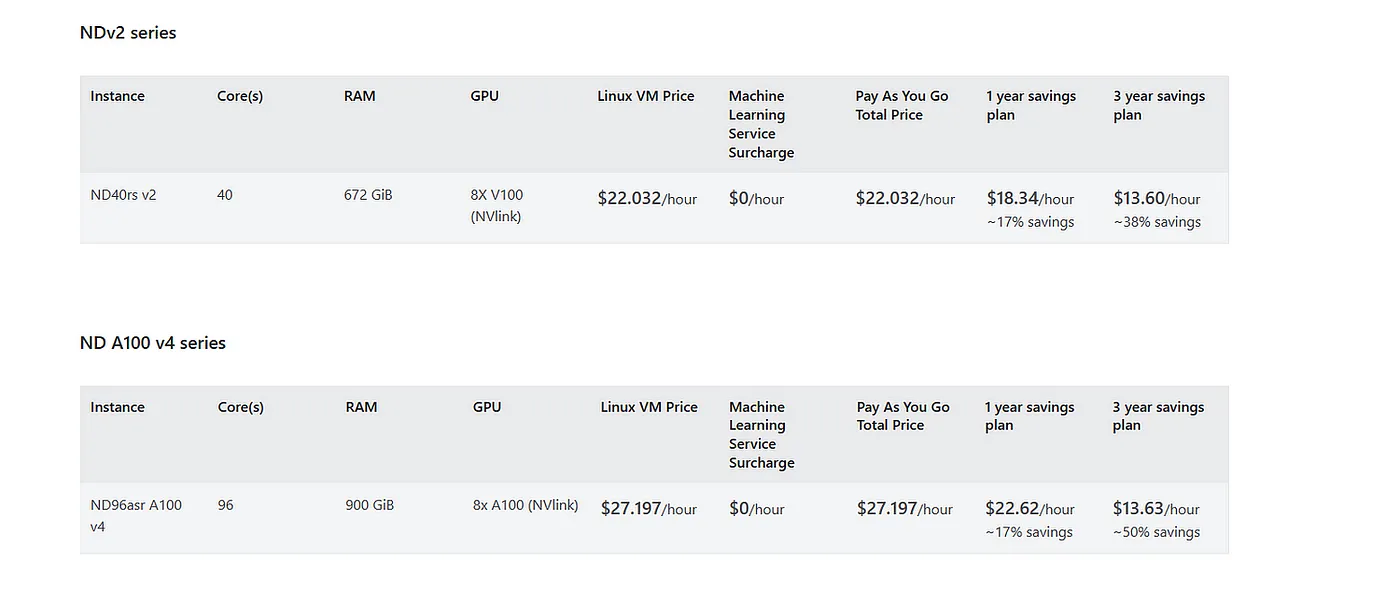
Task: Click the $18.34/hour 1 year savings price
Action: 1030,198
